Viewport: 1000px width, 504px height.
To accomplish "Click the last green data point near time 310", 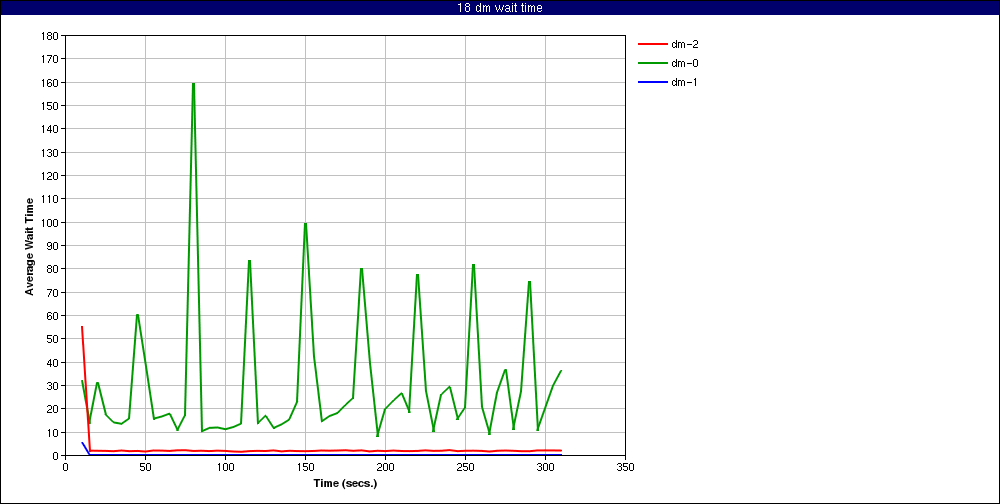I will click(561, 371).
